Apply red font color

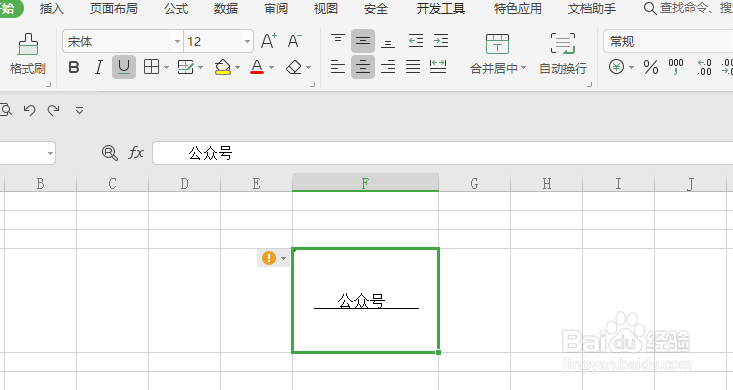pos(257,67)
